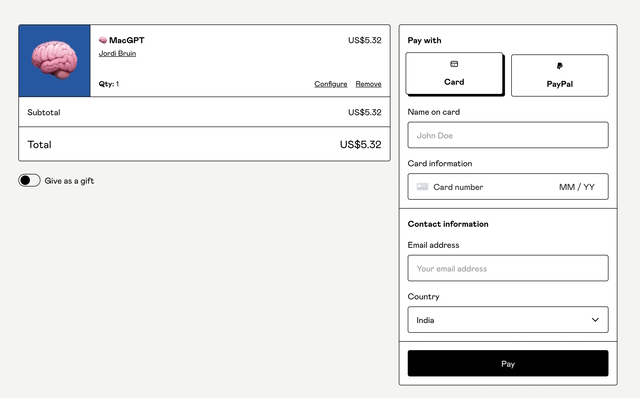Select Card as payment method
The image size is (640, 398).
tap(454, 73)
